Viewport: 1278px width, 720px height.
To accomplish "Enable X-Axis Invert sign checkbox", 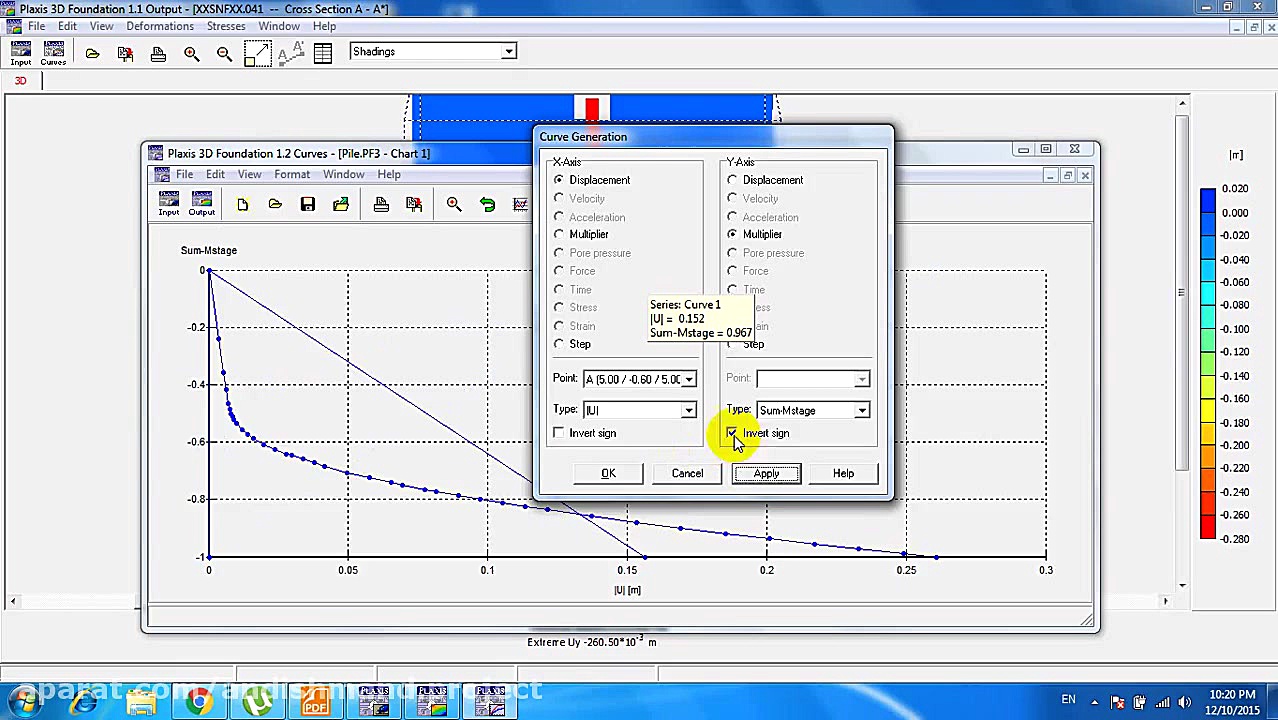I will click(x=559, y=433).
